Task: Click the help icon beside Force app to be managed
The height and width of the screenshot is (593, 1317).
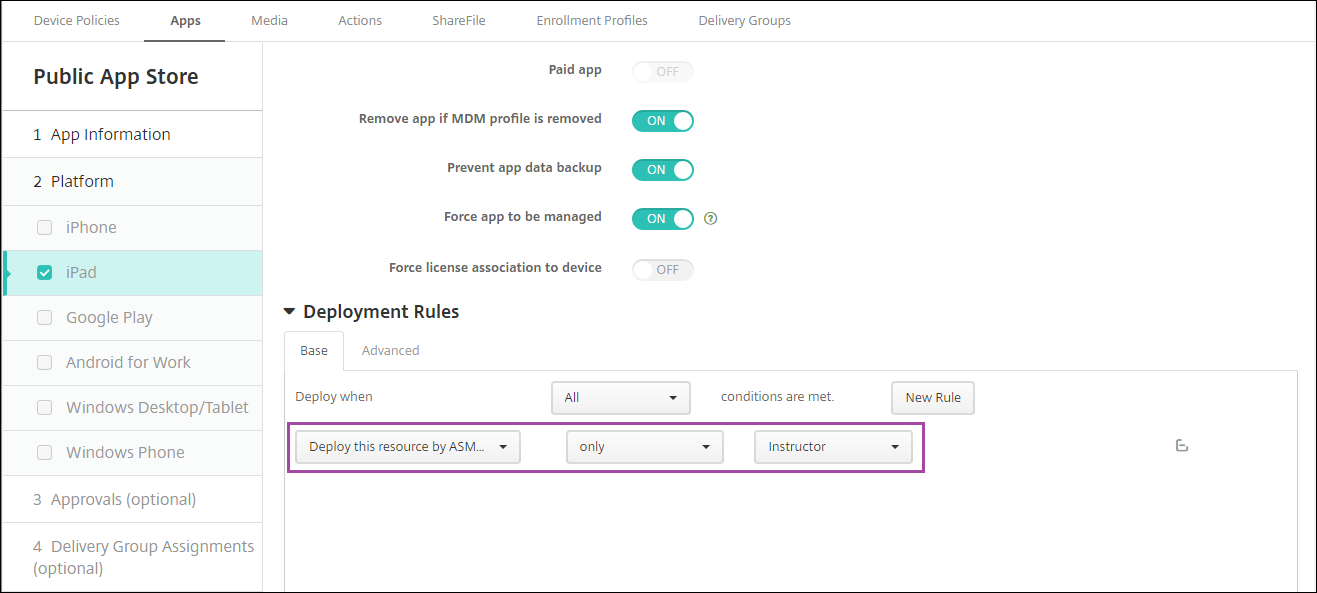Action: point(711,218)
